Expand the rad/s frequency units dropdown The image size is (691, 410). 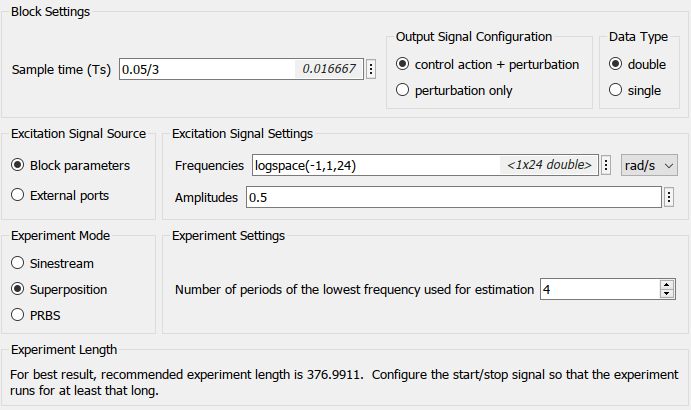(x=649, y=165)
